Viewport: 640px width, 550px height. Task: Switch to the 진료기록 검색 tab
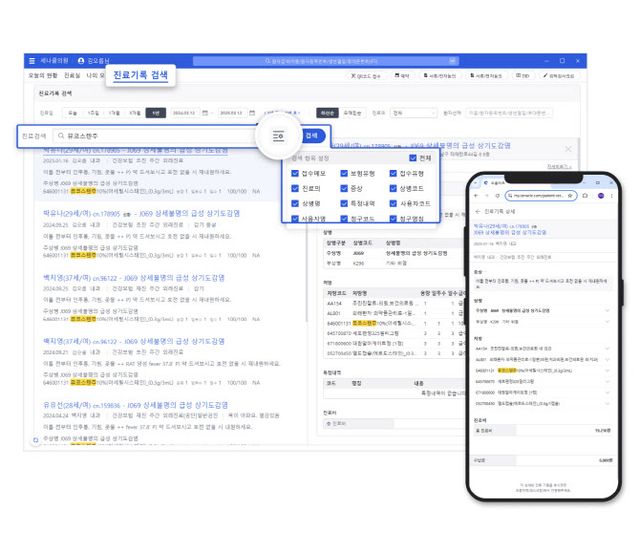click(140, 76)
